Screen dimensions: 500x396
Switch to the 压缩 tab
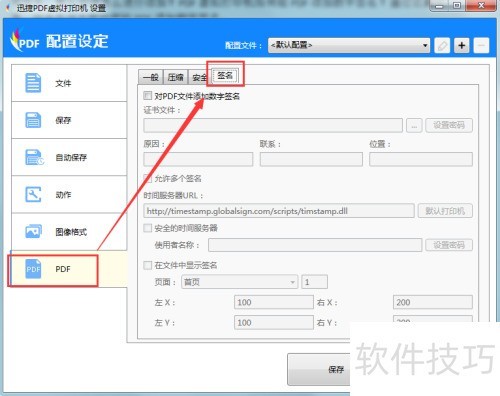(x=175, y=77)
